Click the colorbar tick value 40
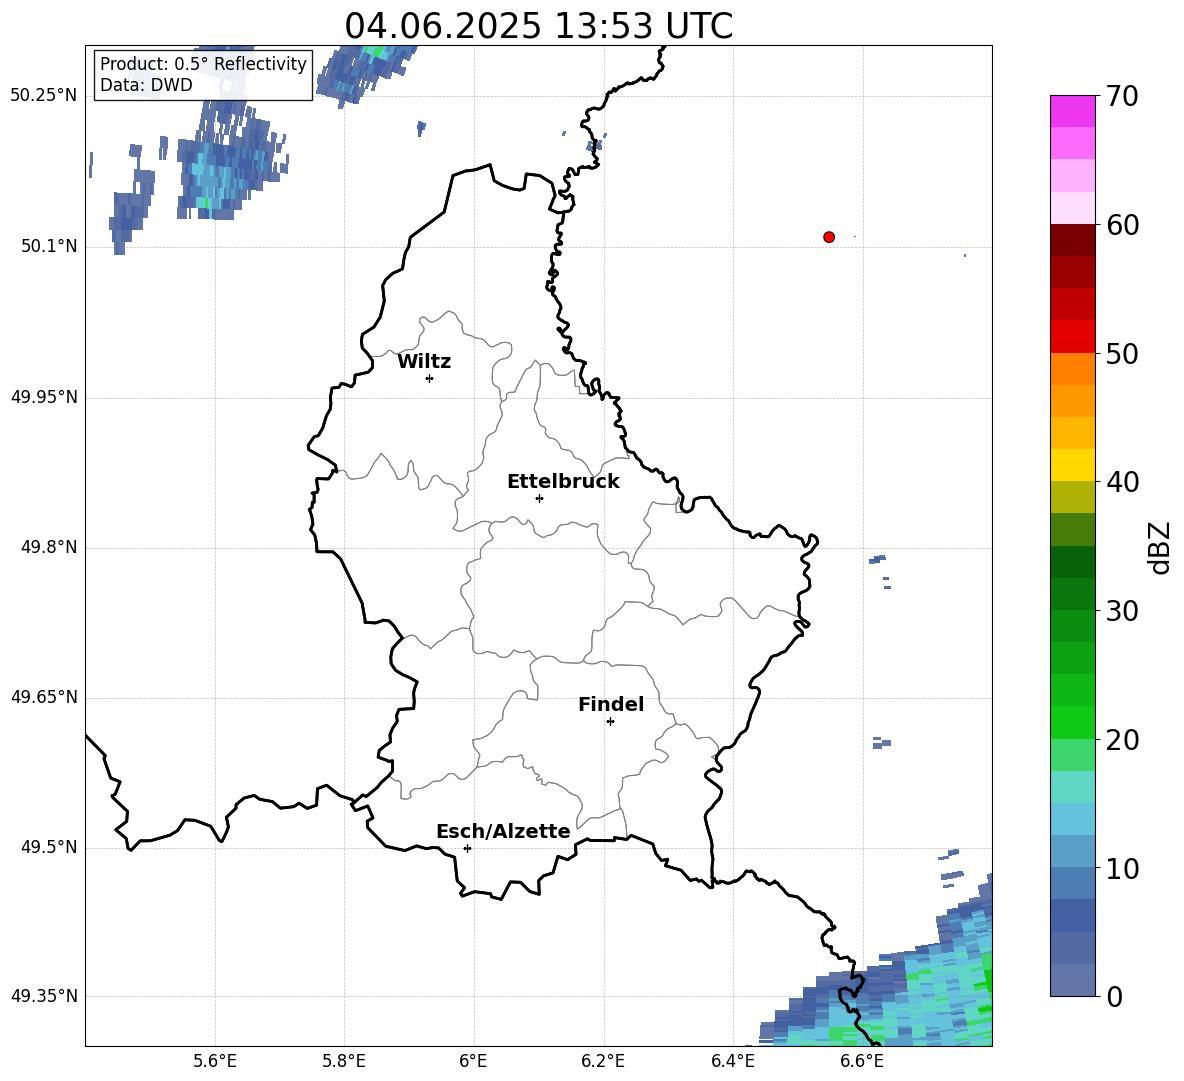 (1122, 482)
